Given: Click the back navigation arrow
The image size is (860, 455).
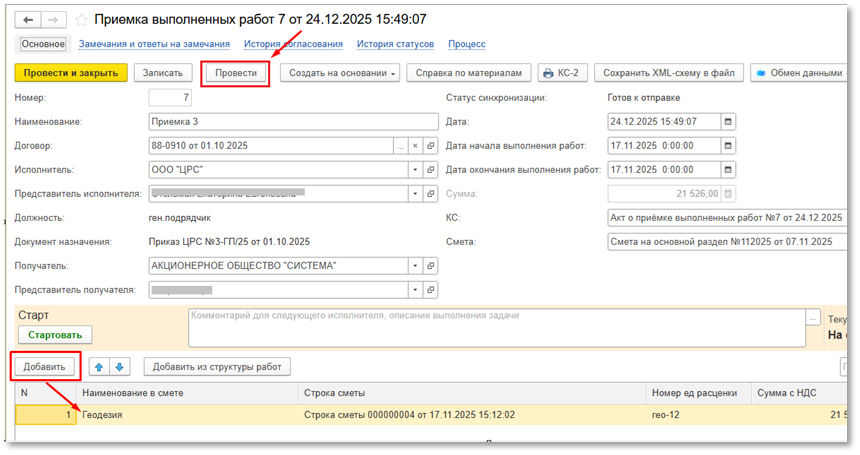Looking at the screenshot, I should tap(27, 19).
